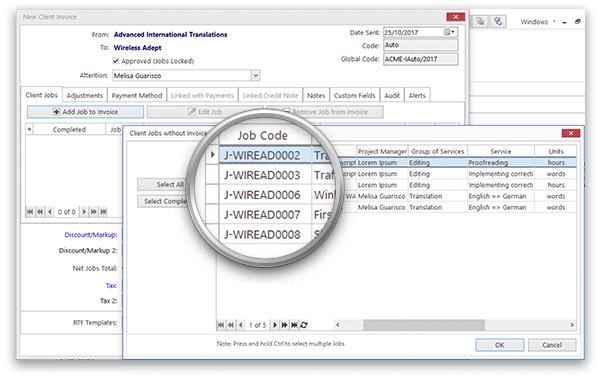Click the Add Job to Invoice button
Image resolution: width=600 pixels, height=381 pixels.
(85, 112)
